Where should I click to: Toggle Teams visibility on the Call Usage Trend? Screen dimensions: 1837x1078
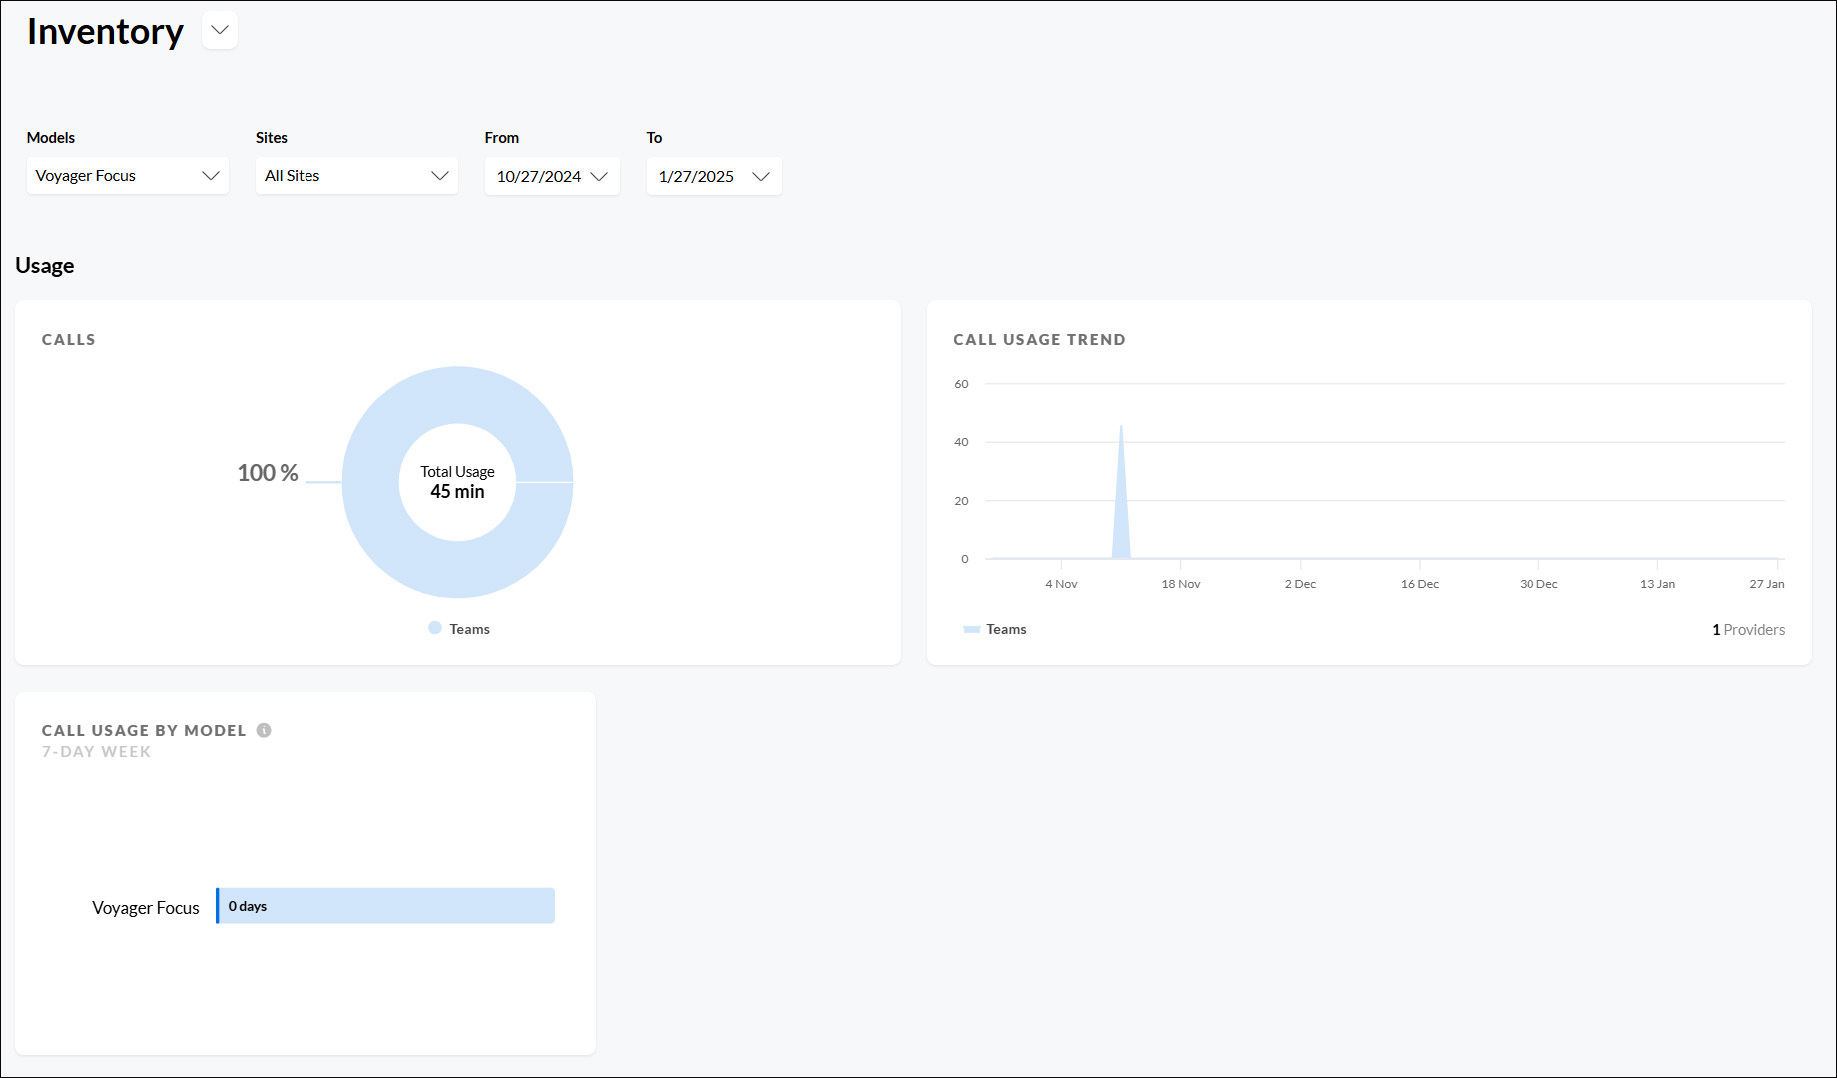pyautogui.click(x=995, y=629)
